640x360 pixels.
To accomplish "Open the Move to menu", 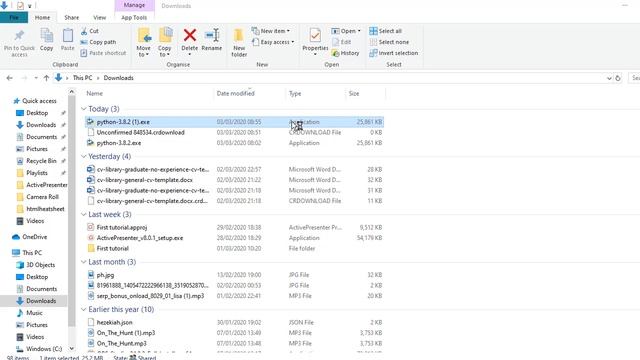I will [x=144, y=42].
